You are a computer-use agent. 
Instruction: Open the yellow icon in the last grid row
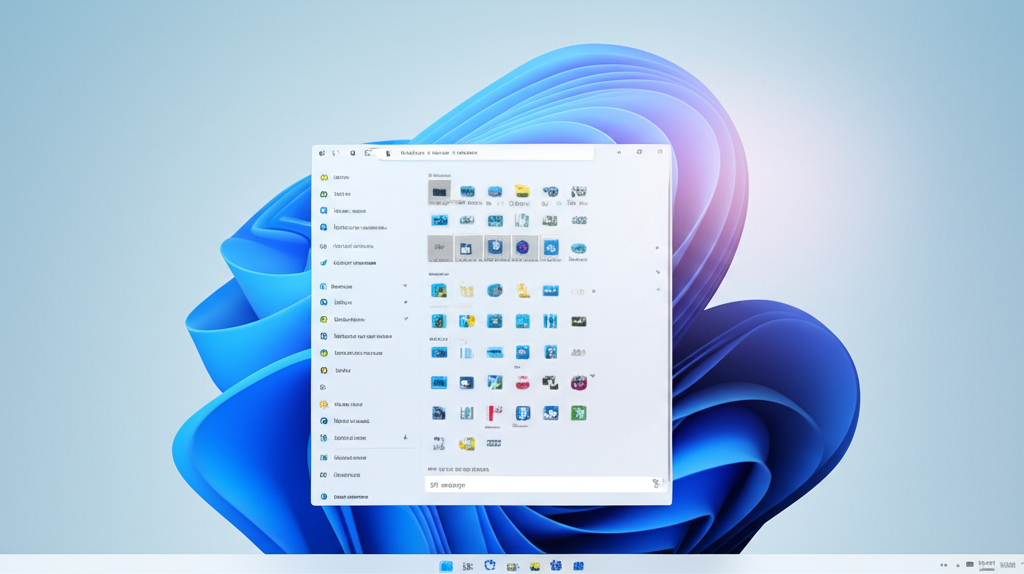(466, 443)
